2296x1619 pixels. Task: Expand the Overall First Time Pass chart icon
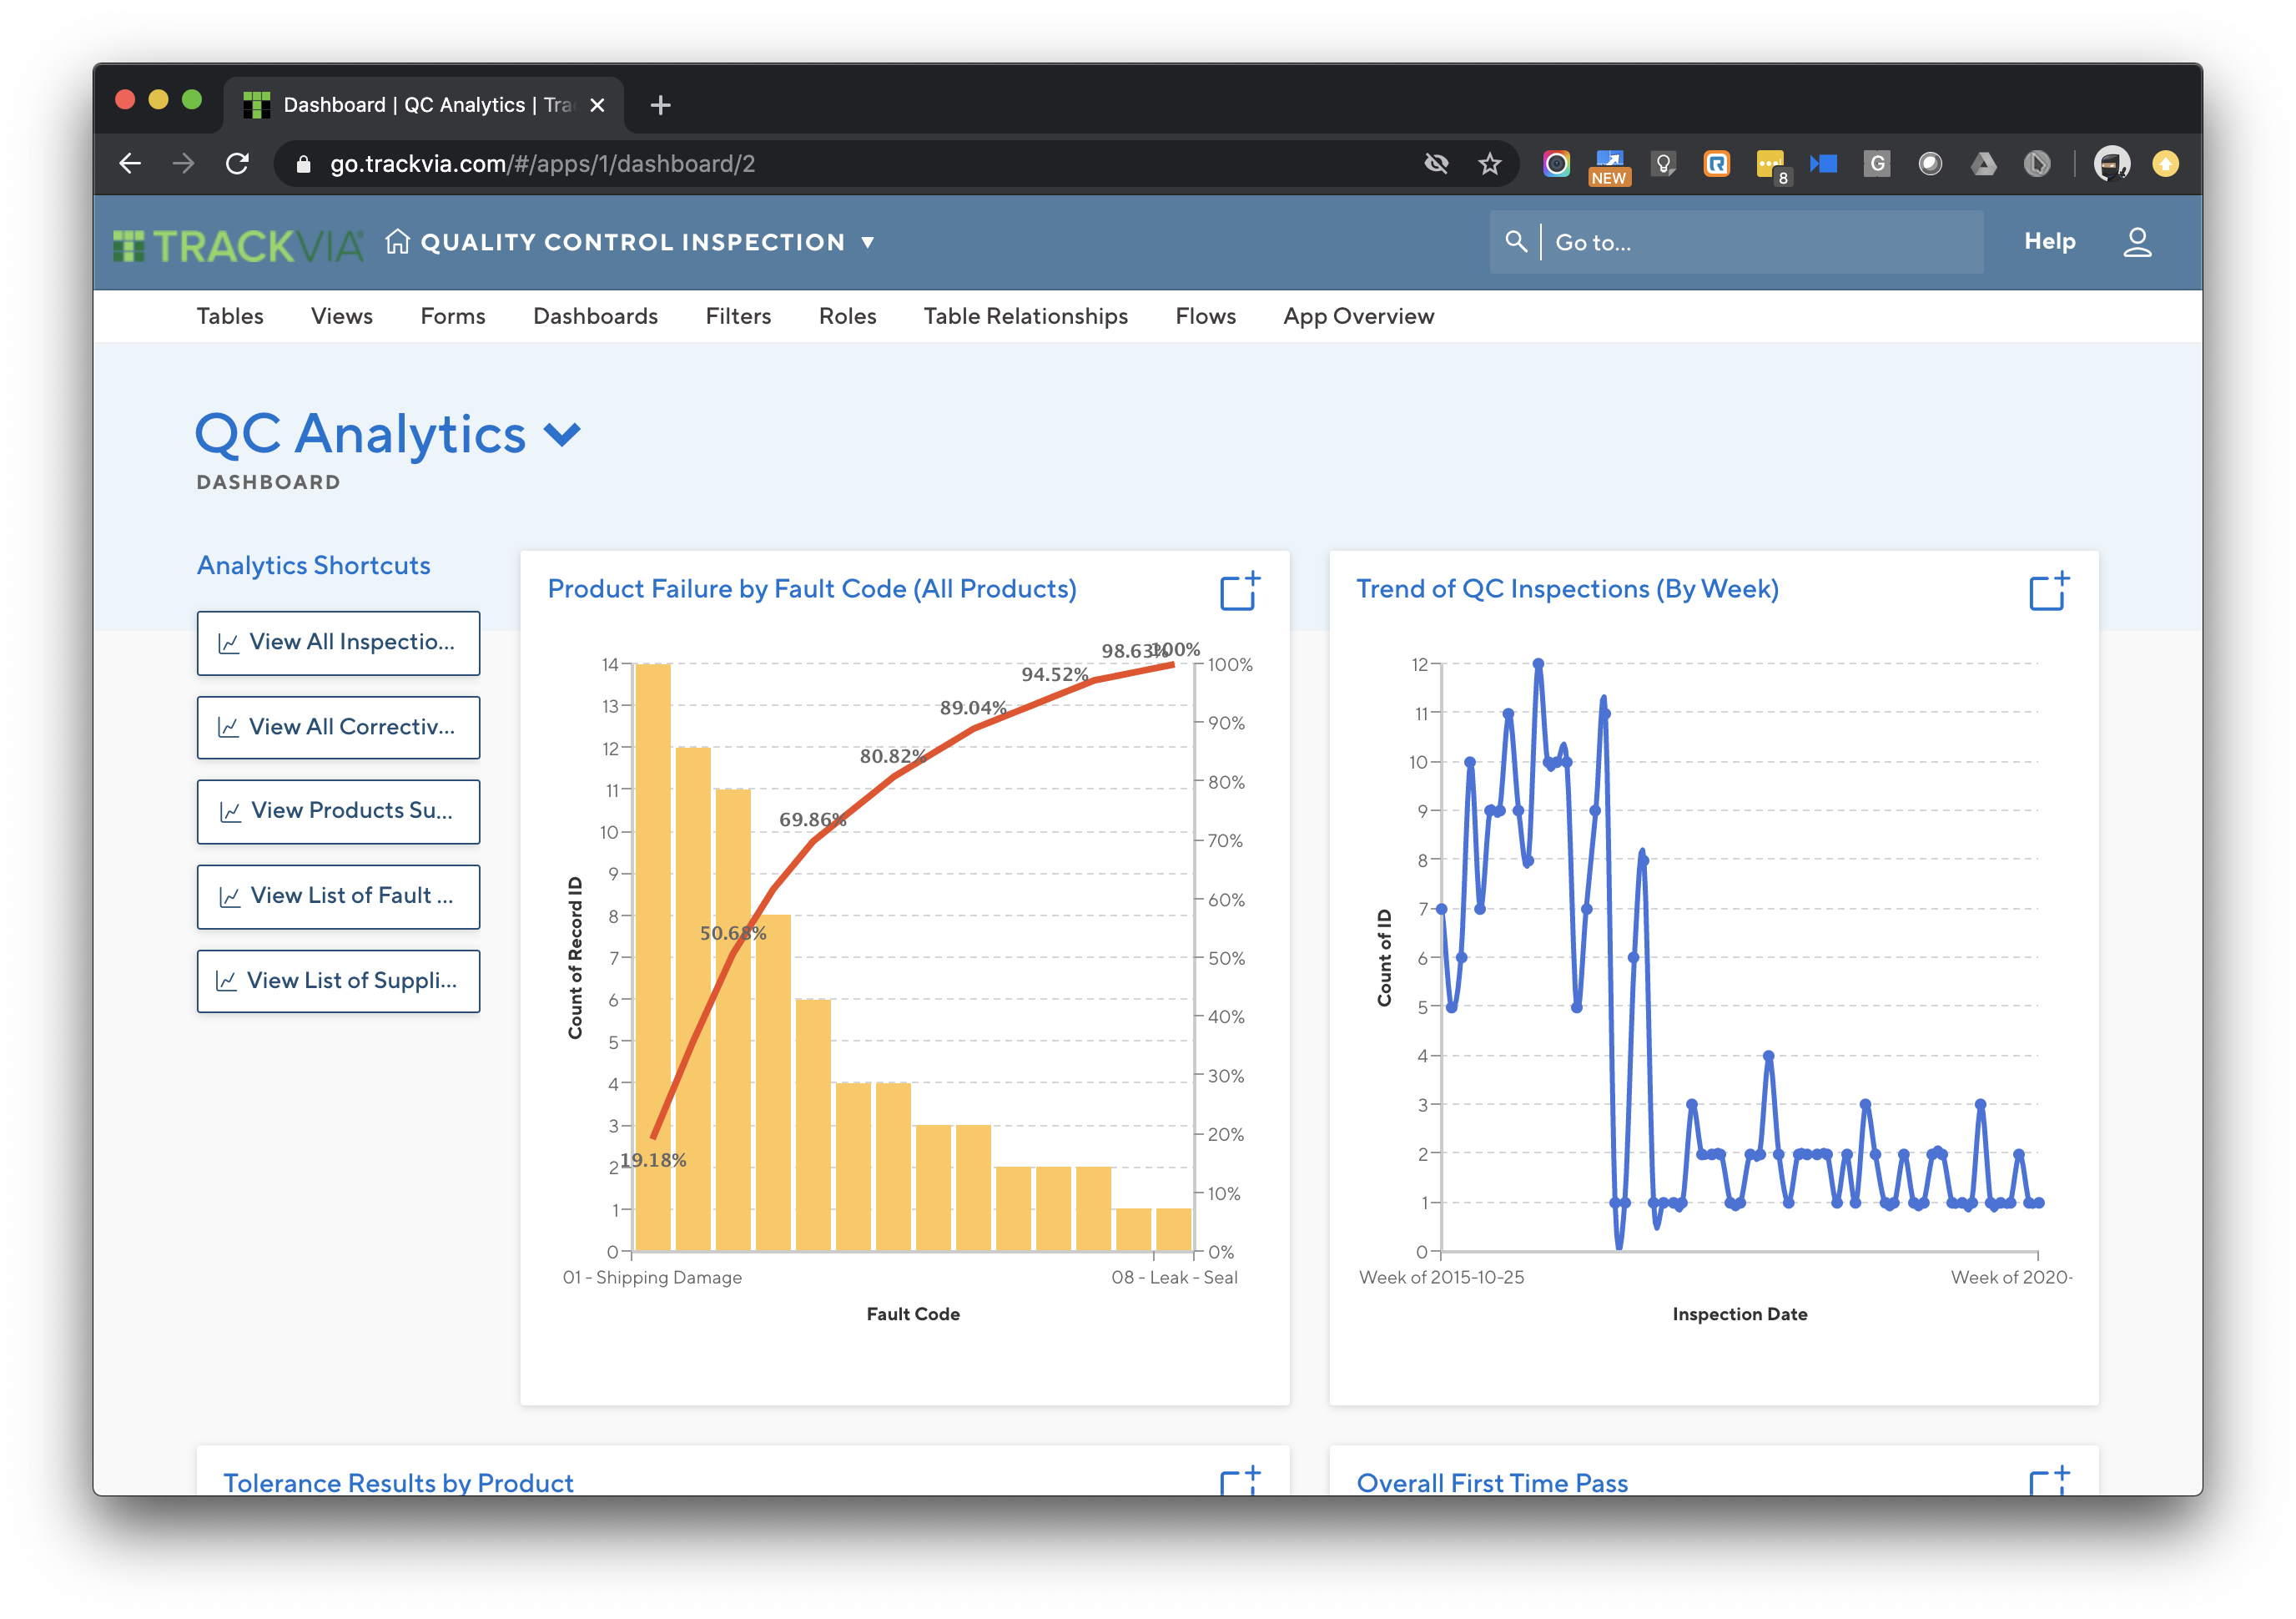(x=2049, y=1481)
